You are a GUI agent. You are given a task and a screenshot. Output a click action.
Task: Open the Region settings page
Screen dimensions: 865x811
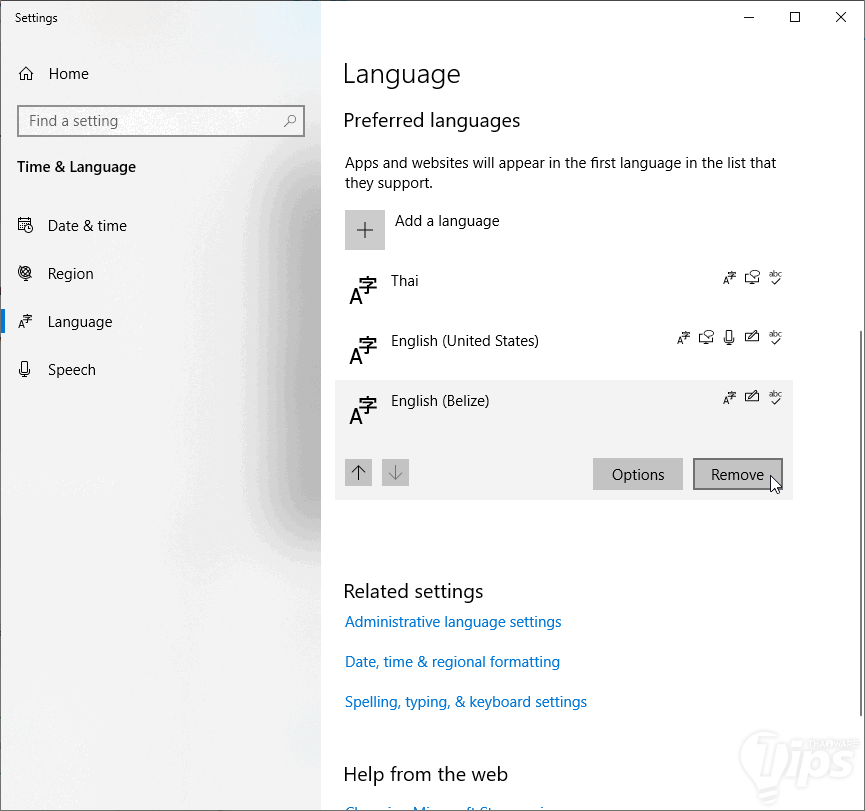71,274
